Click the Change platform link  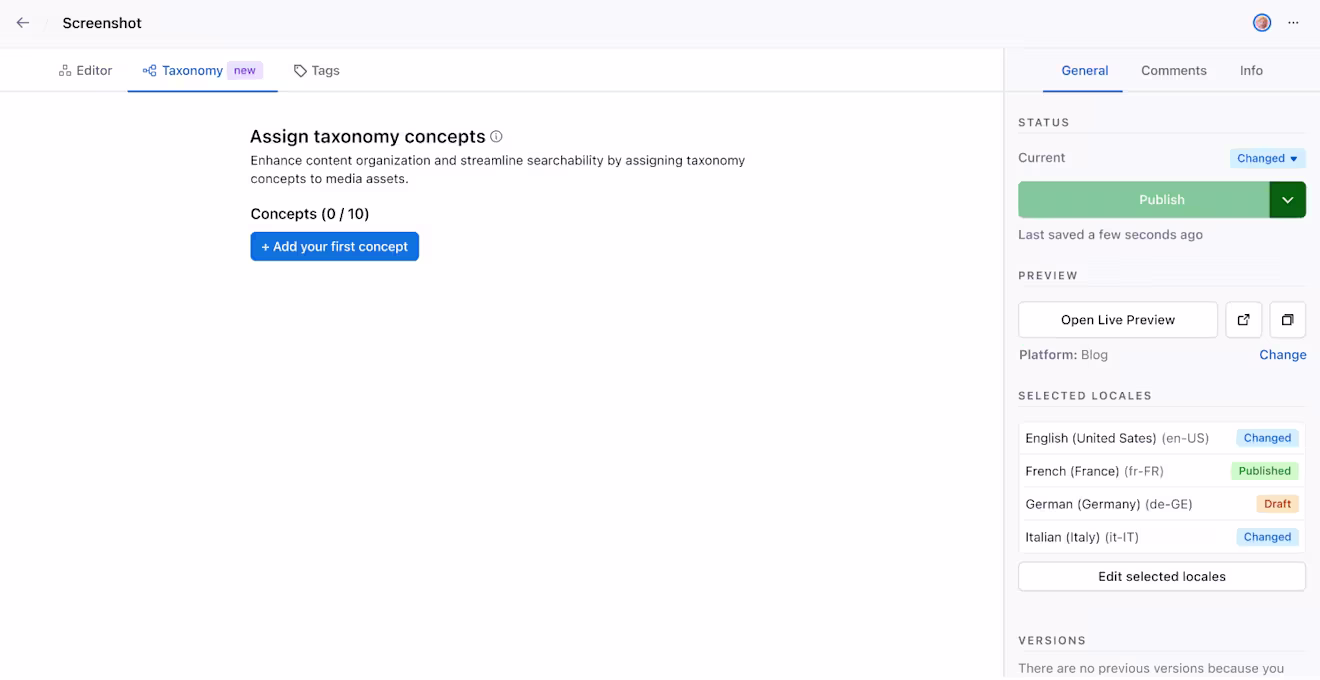pos(1282,355)
